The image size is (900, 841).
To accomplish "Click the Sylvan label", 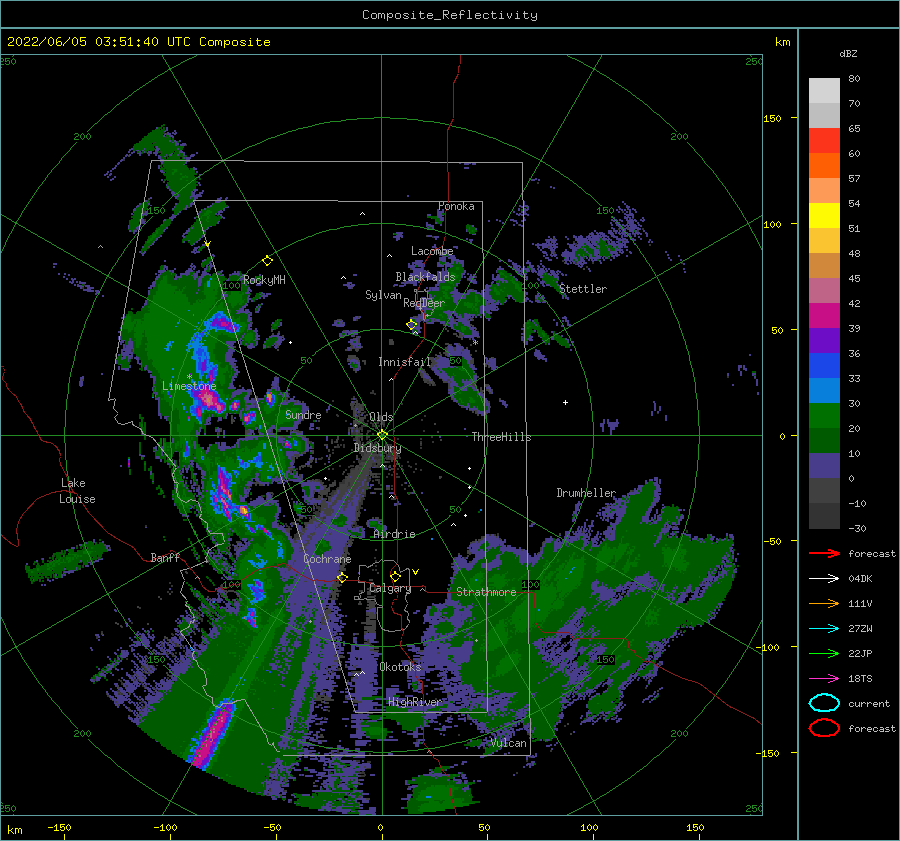I will coord(383,295).
